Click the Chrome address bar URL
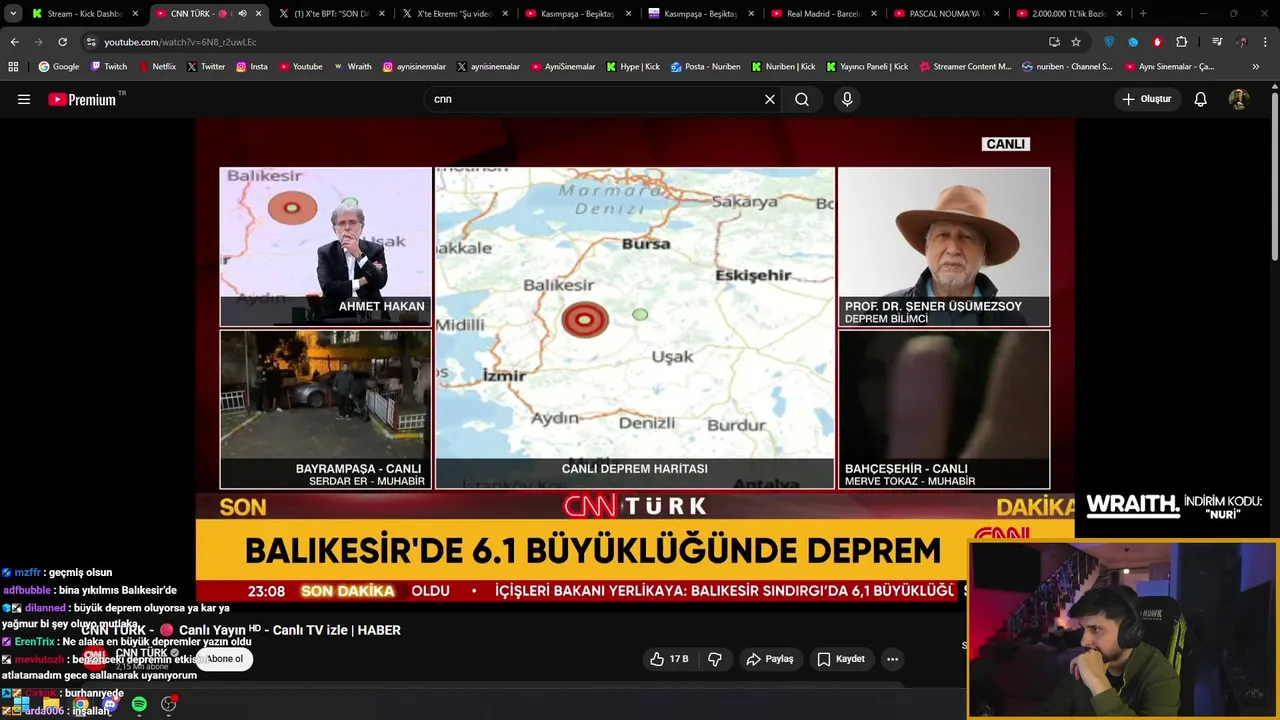This screenshot has width=1280, height=720. [180, 42]
